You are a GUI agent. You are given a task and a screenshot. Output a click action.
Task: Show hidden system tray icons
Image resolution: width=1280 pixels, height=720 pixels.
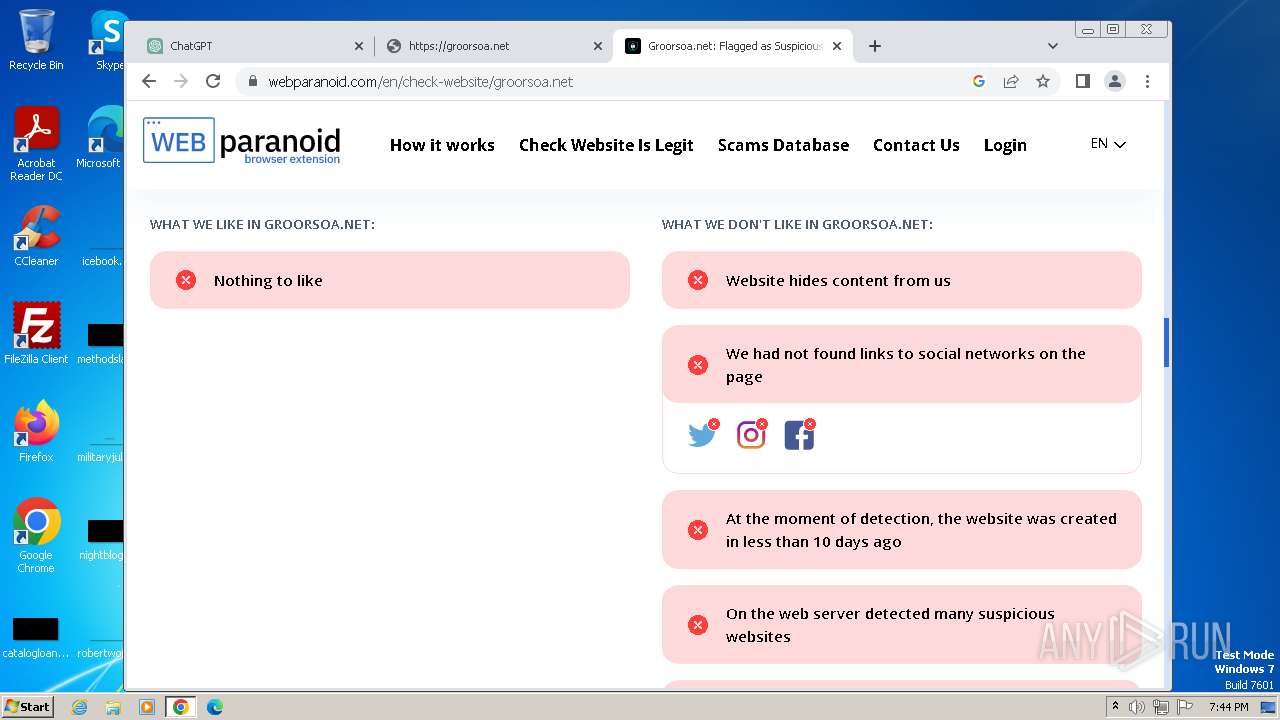point(1116,707)
